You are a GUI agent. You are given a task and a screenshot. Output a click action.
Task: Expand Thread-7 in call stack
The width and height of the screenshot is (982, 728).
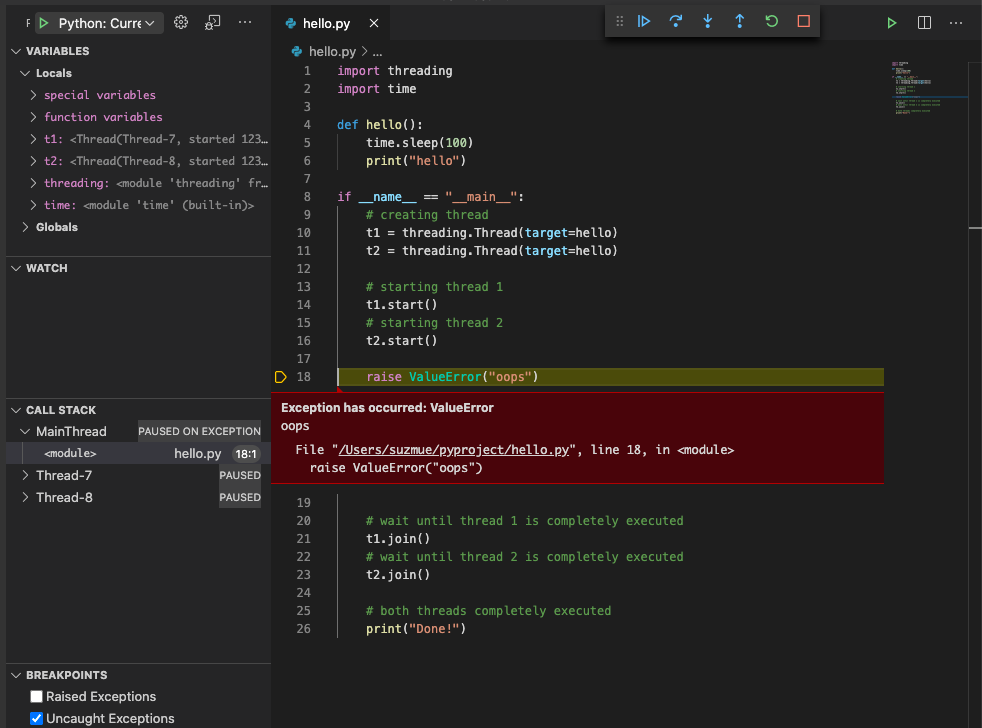pos(25,476)
